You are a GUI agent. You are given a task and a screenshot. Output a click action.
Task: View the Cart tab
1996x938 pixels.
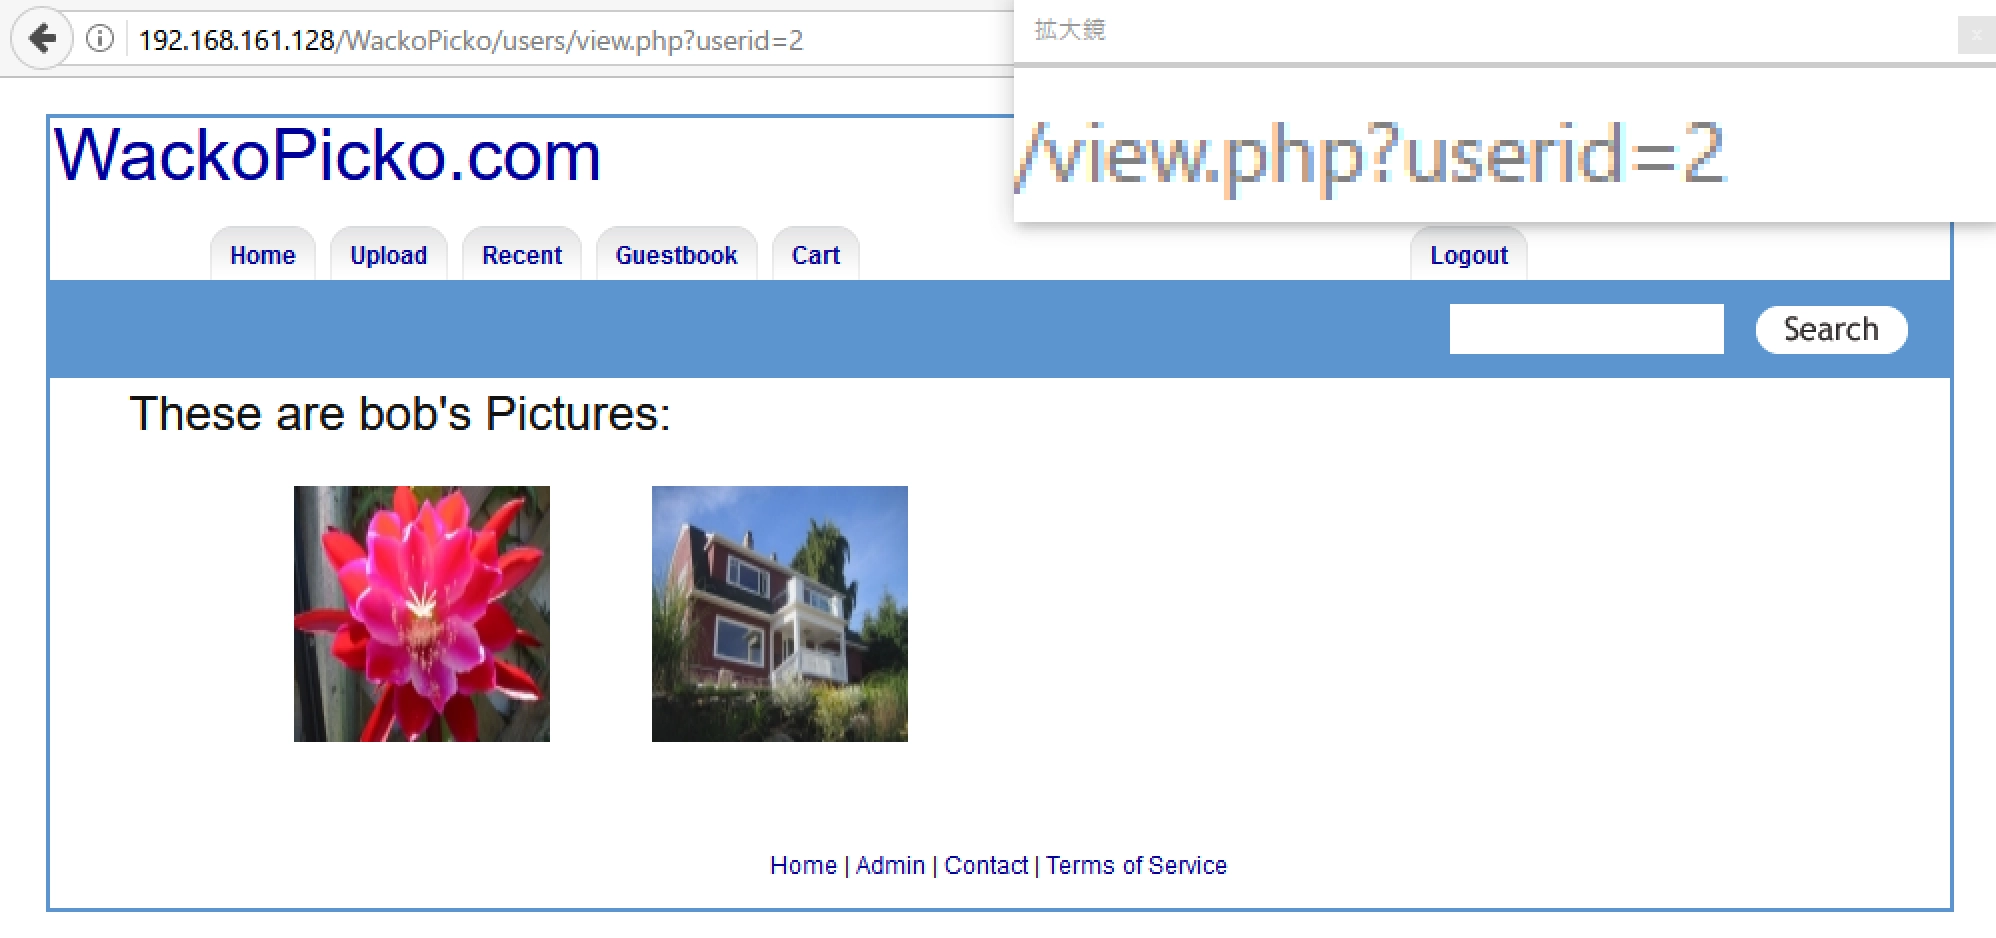[x=816, y=255]
